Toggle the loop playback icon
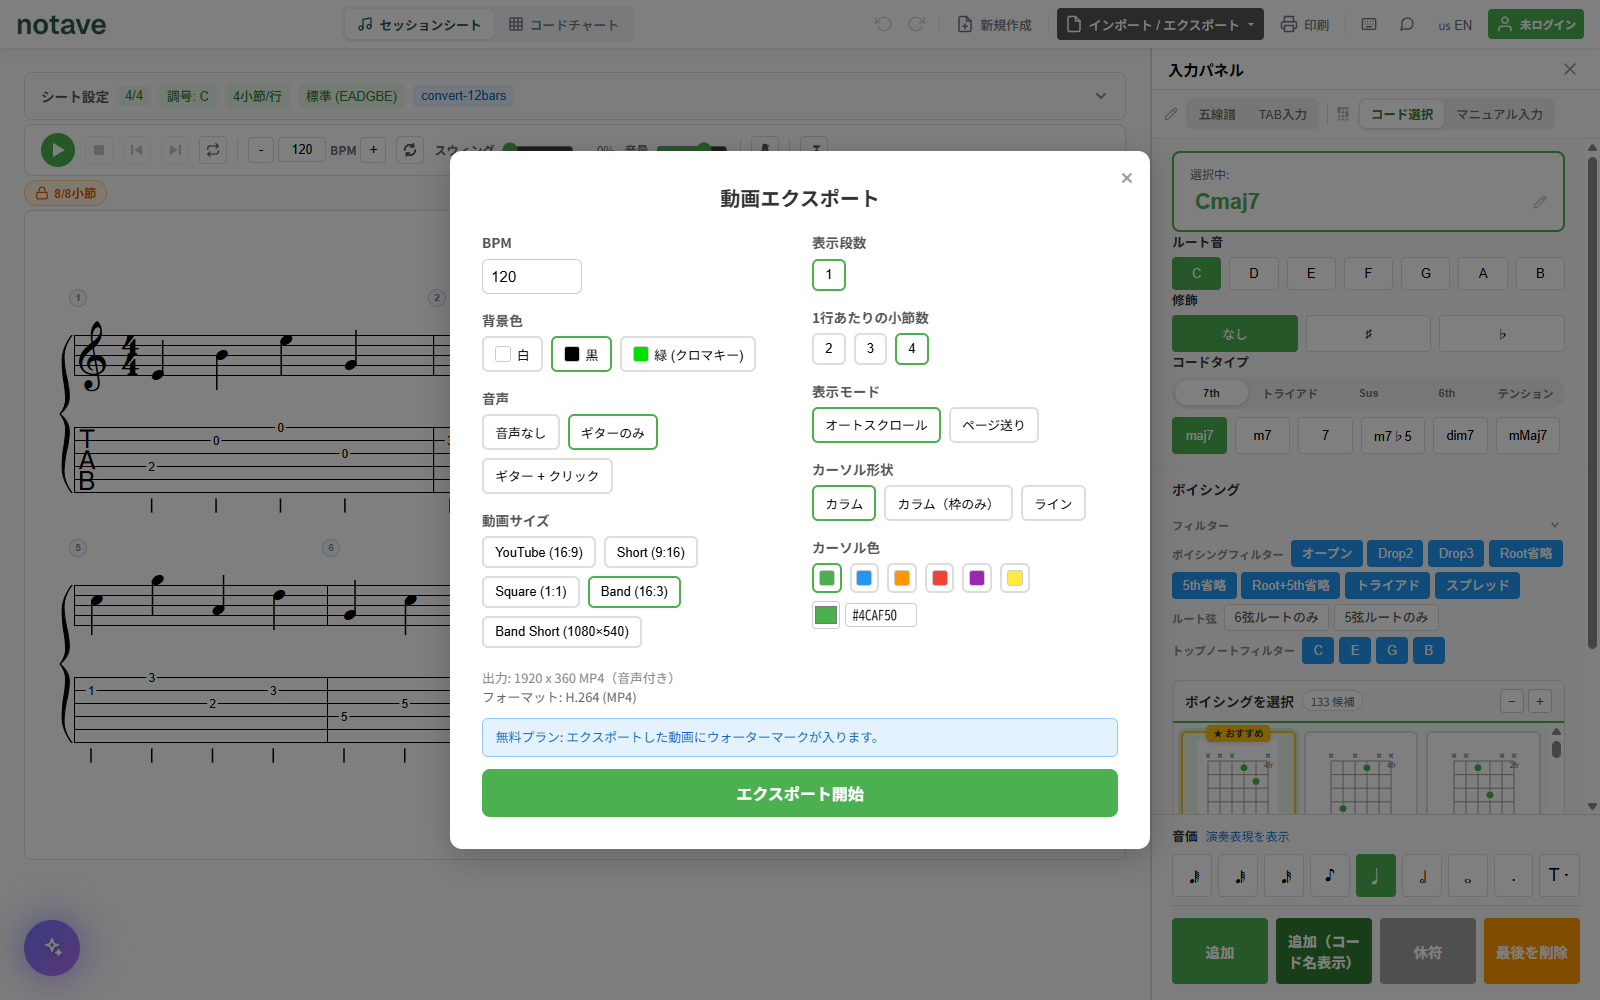 212,150
